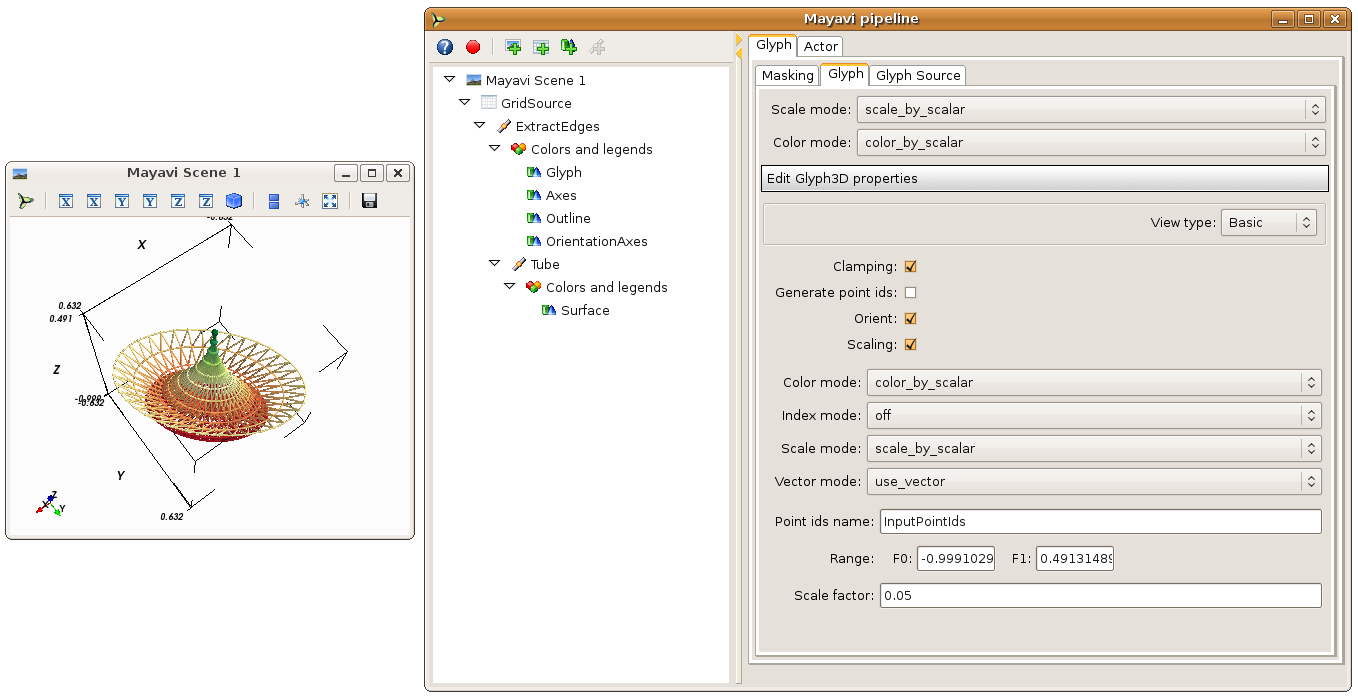Click the orientation axes widget in scene
1358x698 pixels.
click(x=51, y=503)
